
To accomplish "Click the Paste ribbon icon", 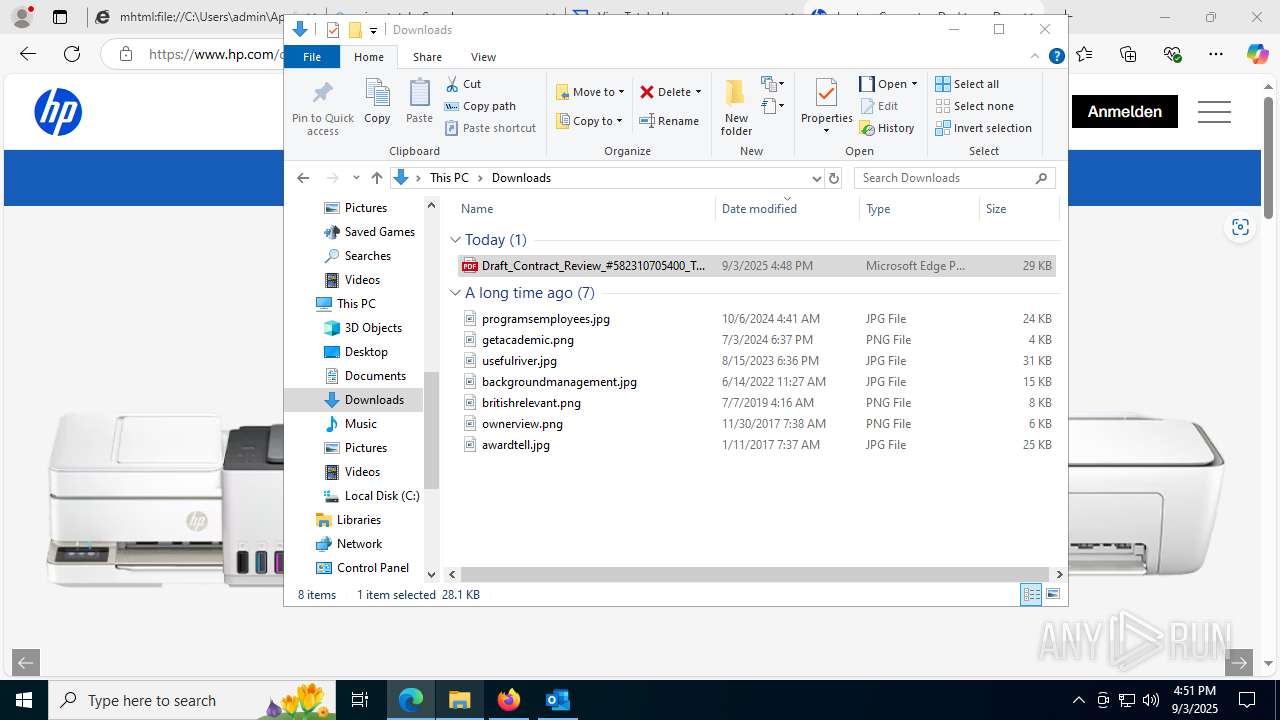I will 419,102.
